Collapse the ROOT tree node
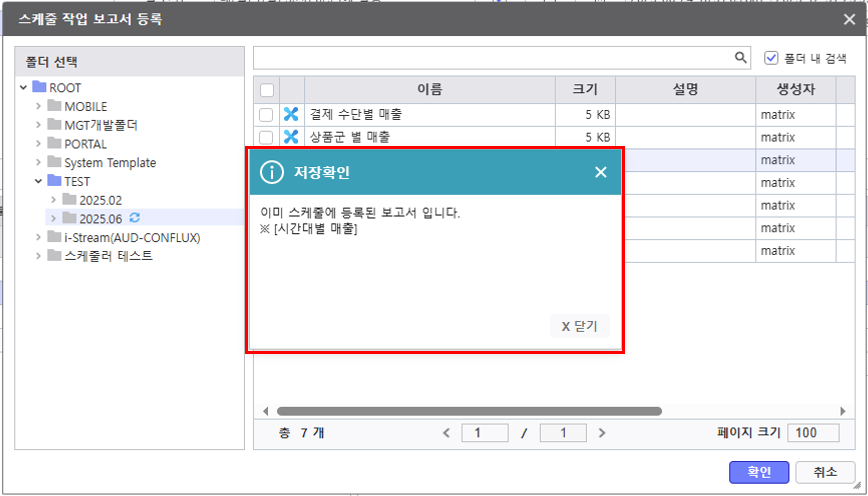The width and height of the screenshot is (868, 496). [23, 87]
